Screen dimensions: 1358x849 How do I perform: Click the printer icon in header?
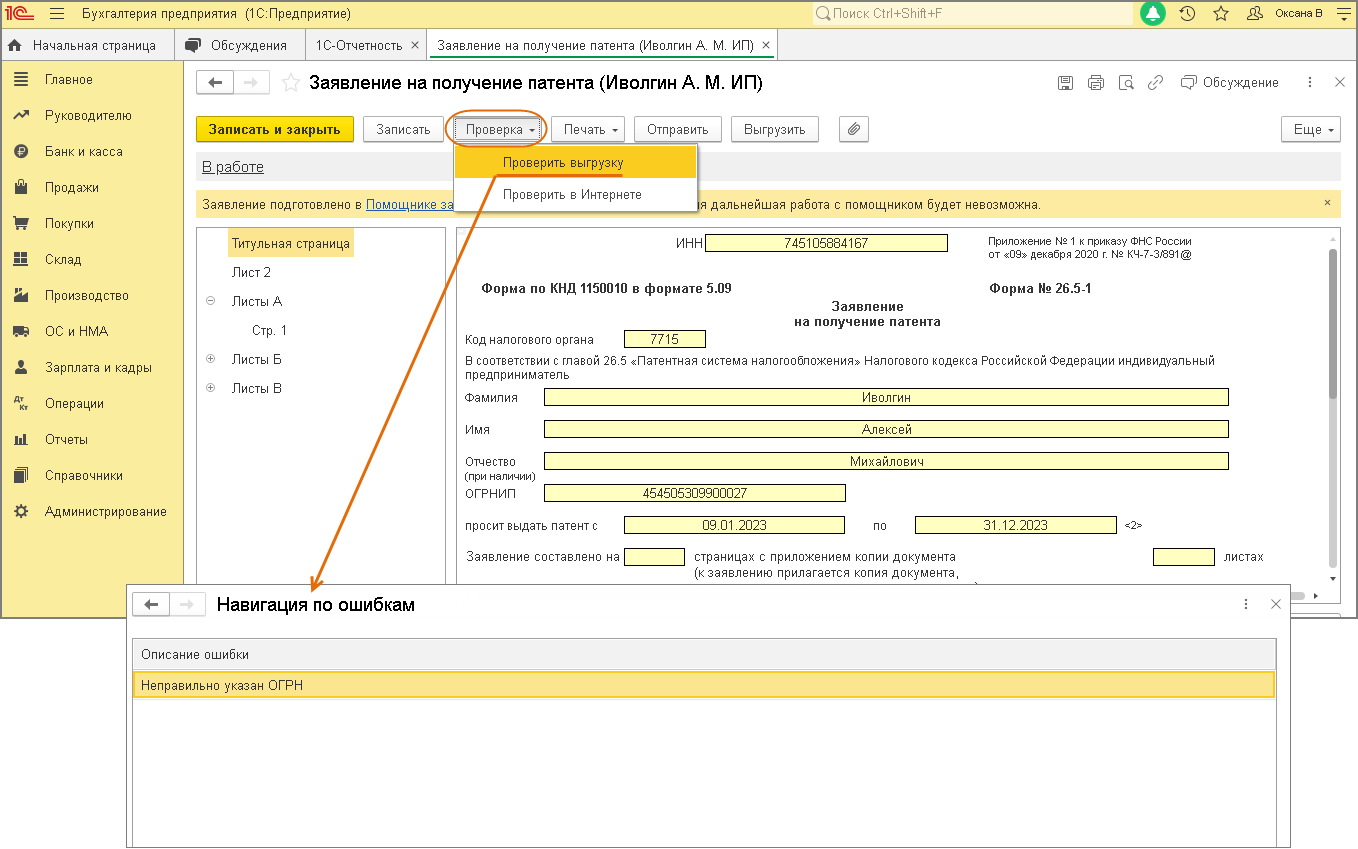point(1096,83)
